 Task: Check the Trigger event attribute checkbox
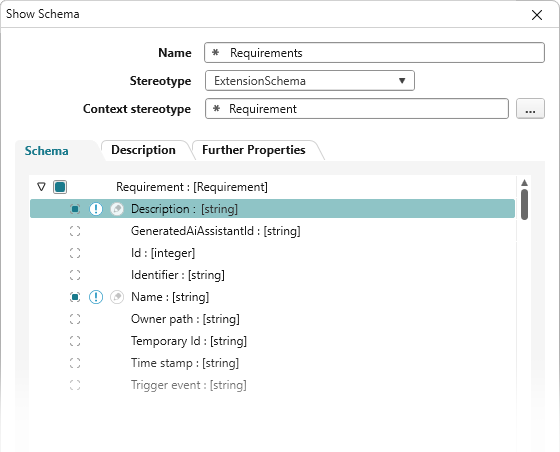(75, 385)
